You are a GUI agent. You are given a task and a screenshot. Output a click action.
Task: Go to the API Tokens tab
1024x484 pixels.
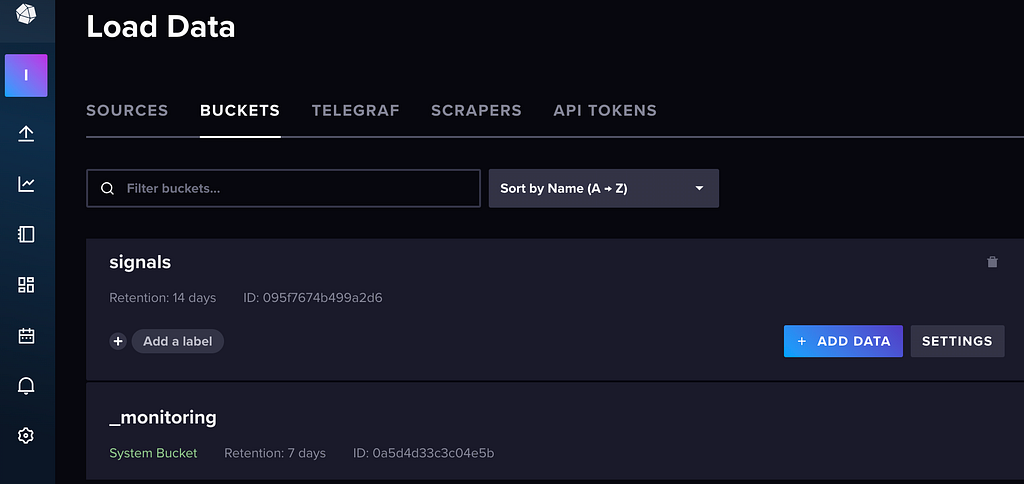pyautogui.click(x=605, y=110)
